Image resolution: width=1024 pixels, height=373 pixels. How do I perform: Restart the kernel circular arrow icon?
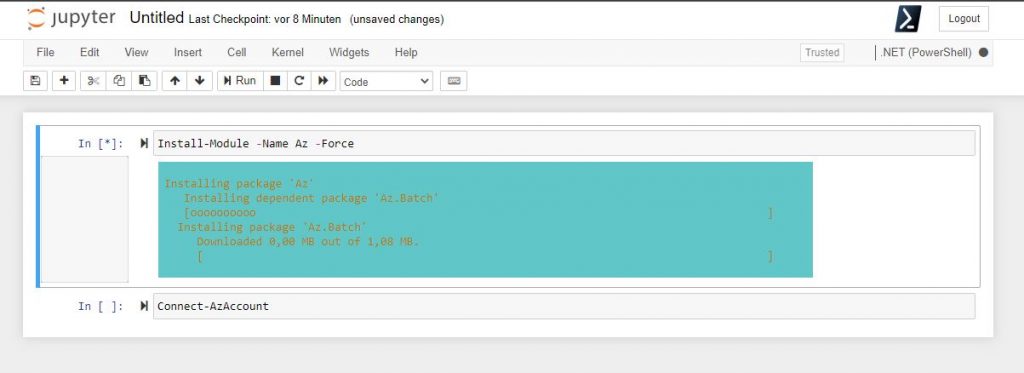point(299,81)
